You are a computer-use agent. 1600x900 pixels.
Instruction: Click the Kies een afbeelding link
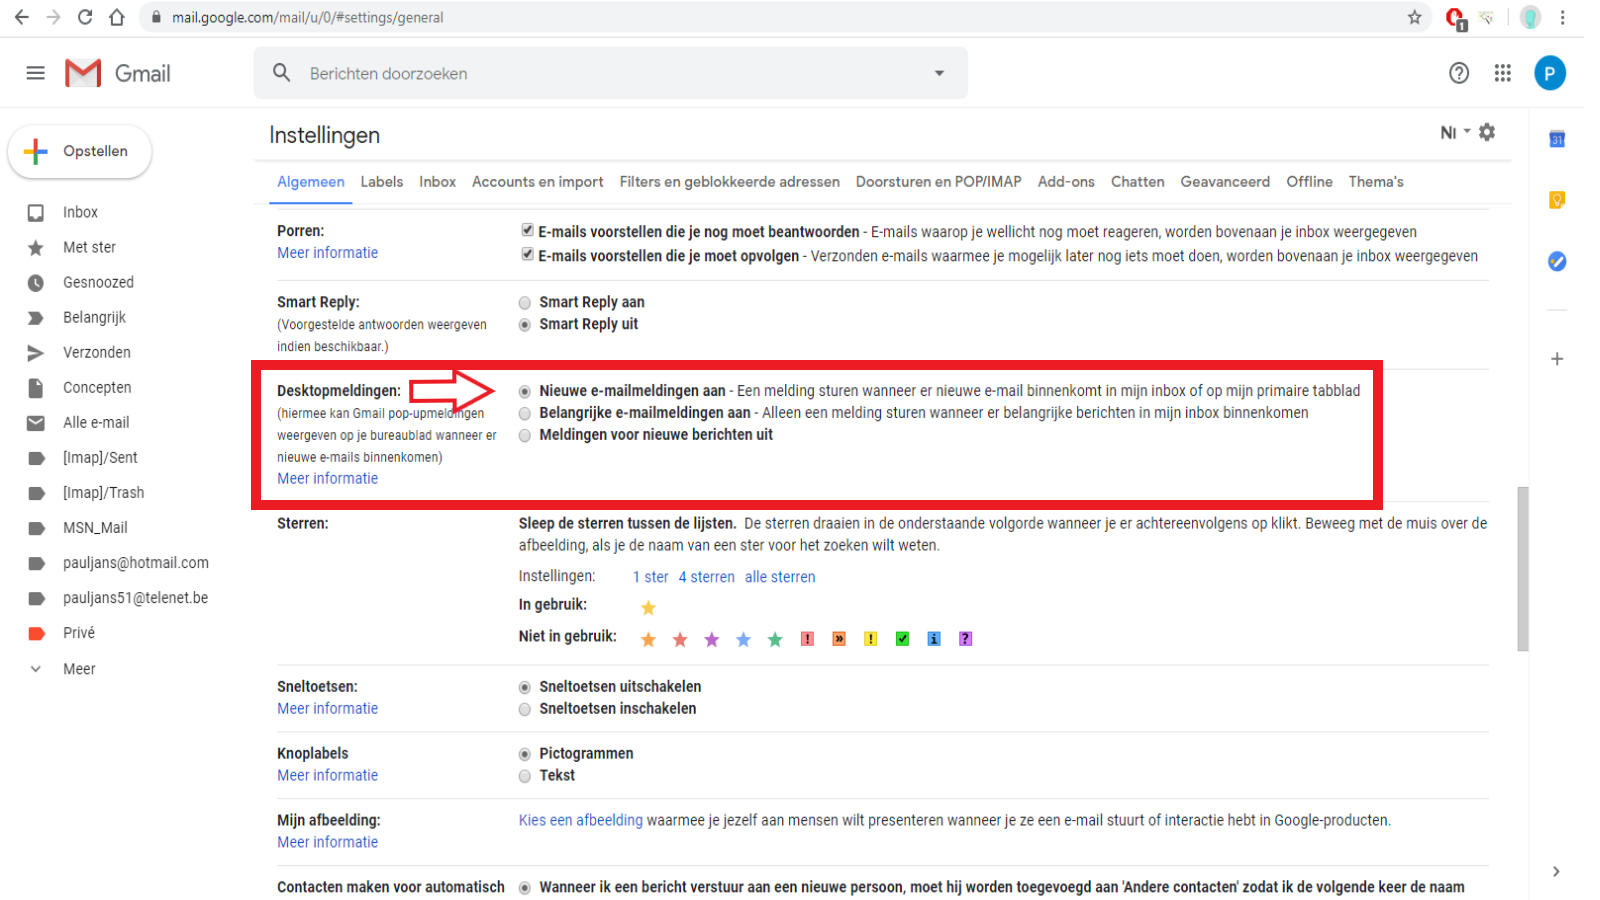[x=580, y=821]
